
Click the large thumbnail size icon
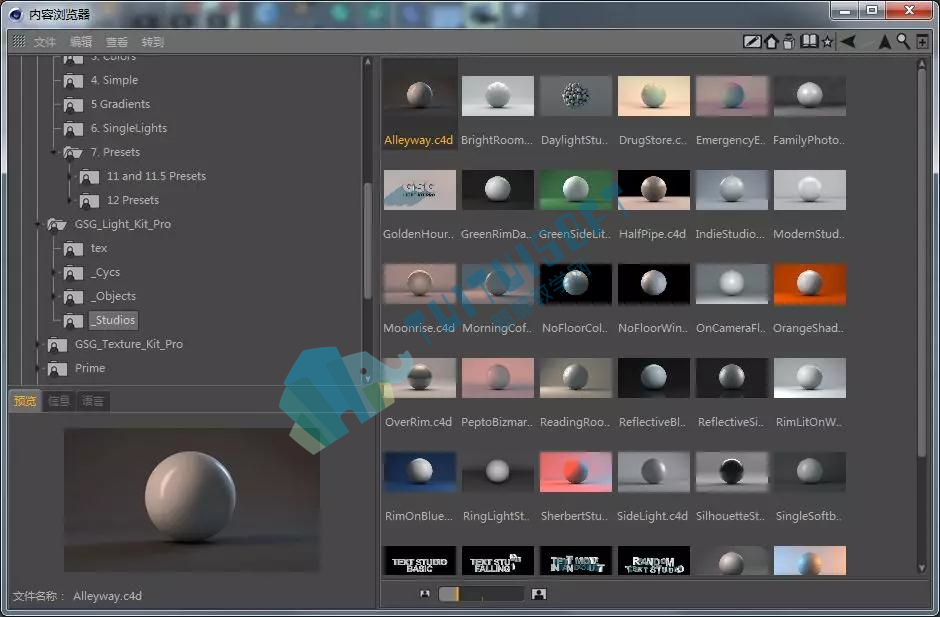pos(538,594)
